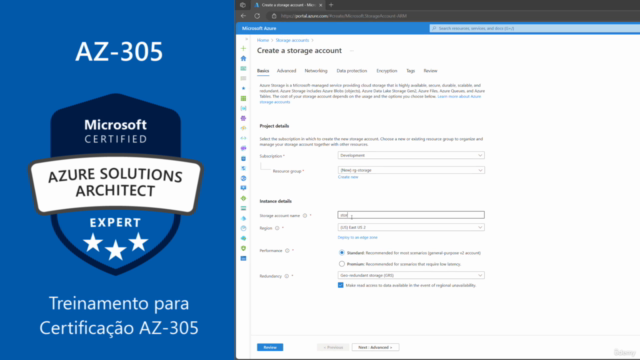This screenshot has height=360, width=640.
Task: Click the info icon beside Storage account name
Action: click(305, 216)
